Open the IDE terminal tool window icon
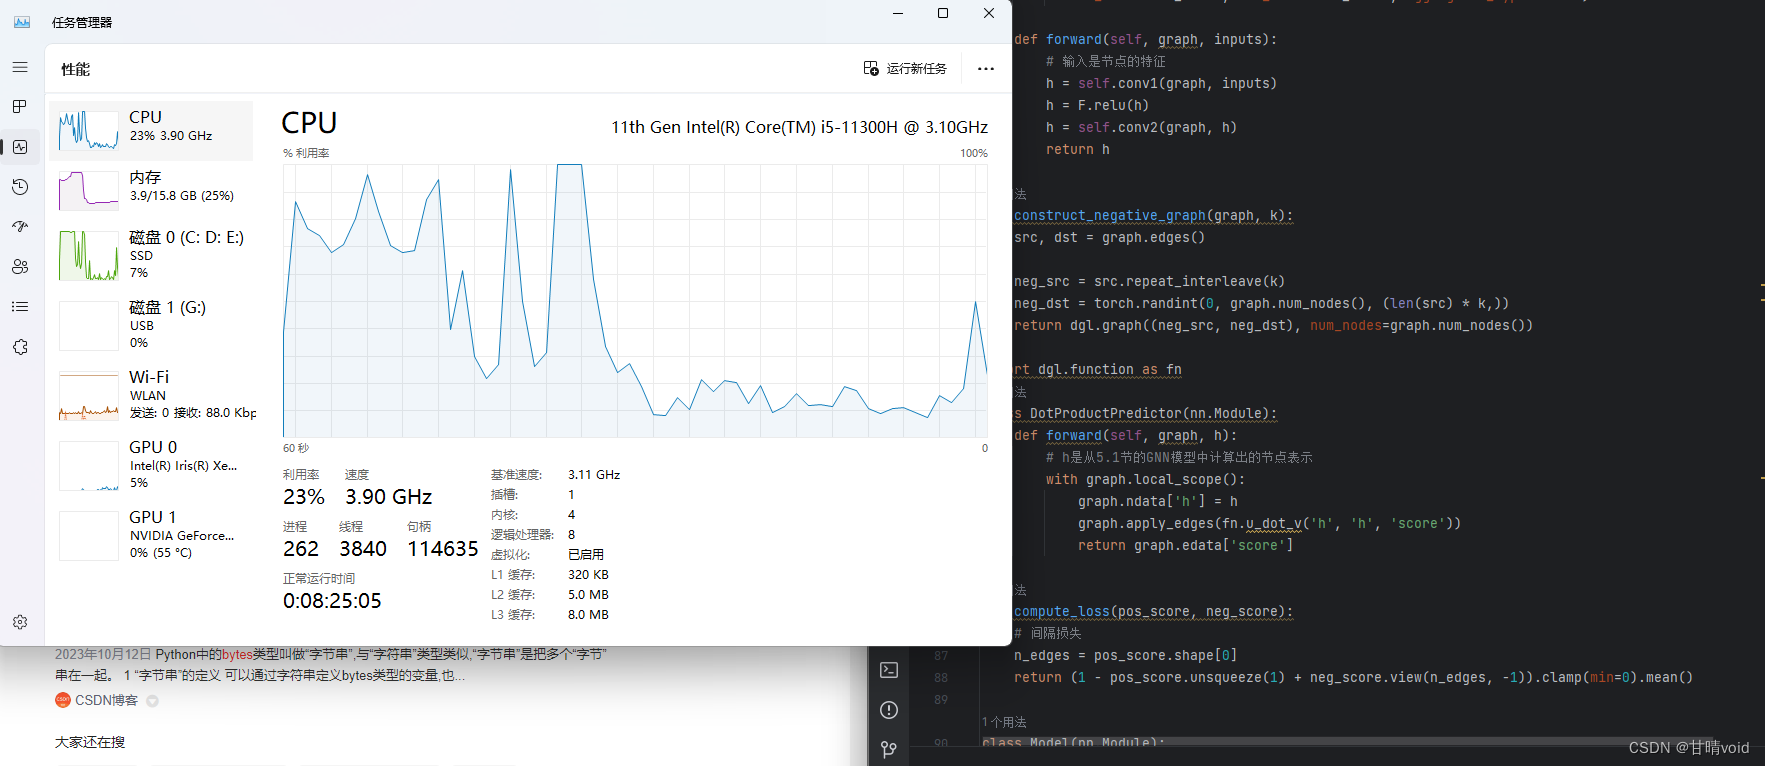Image resolution: width=1765 pixels, height=766 pixels. pos(889,670)
